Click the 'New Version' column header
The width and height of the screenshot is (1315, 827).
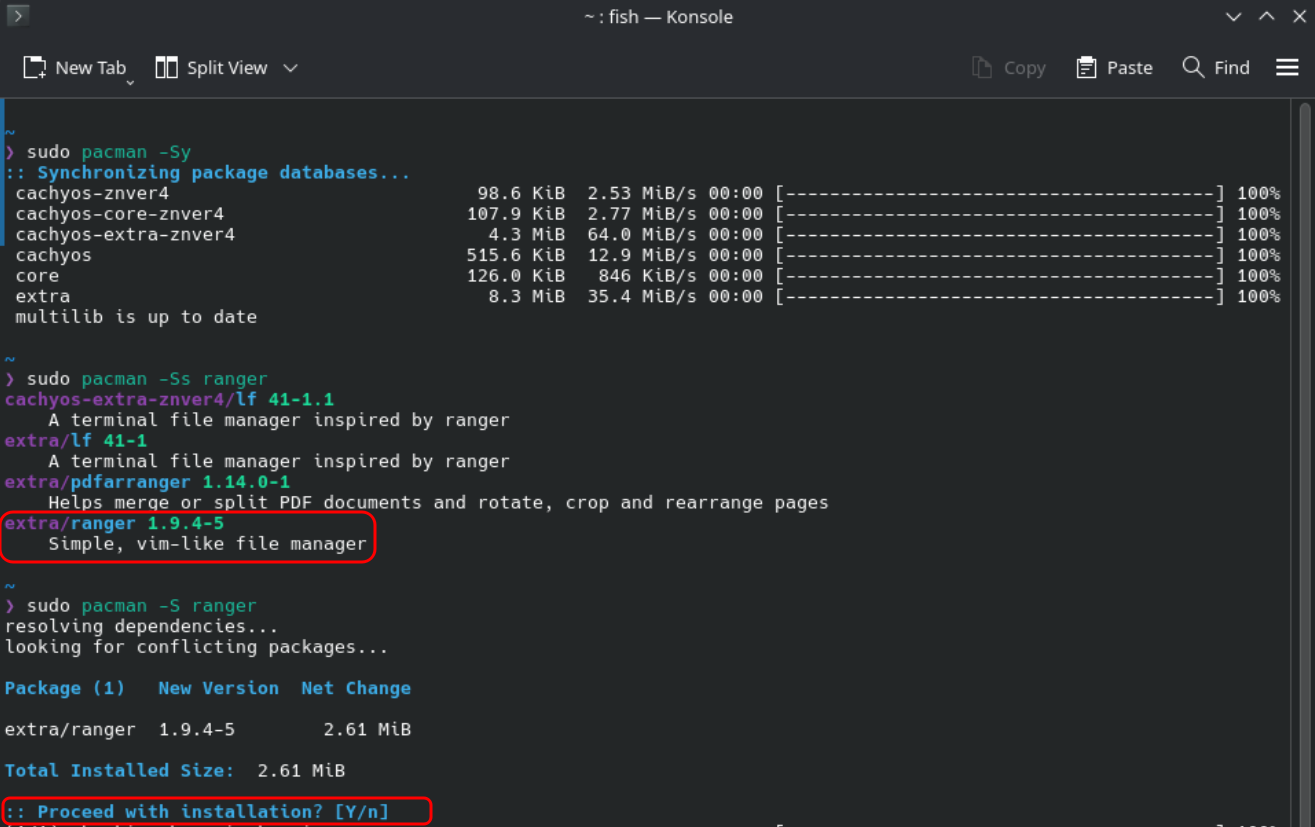218,688
